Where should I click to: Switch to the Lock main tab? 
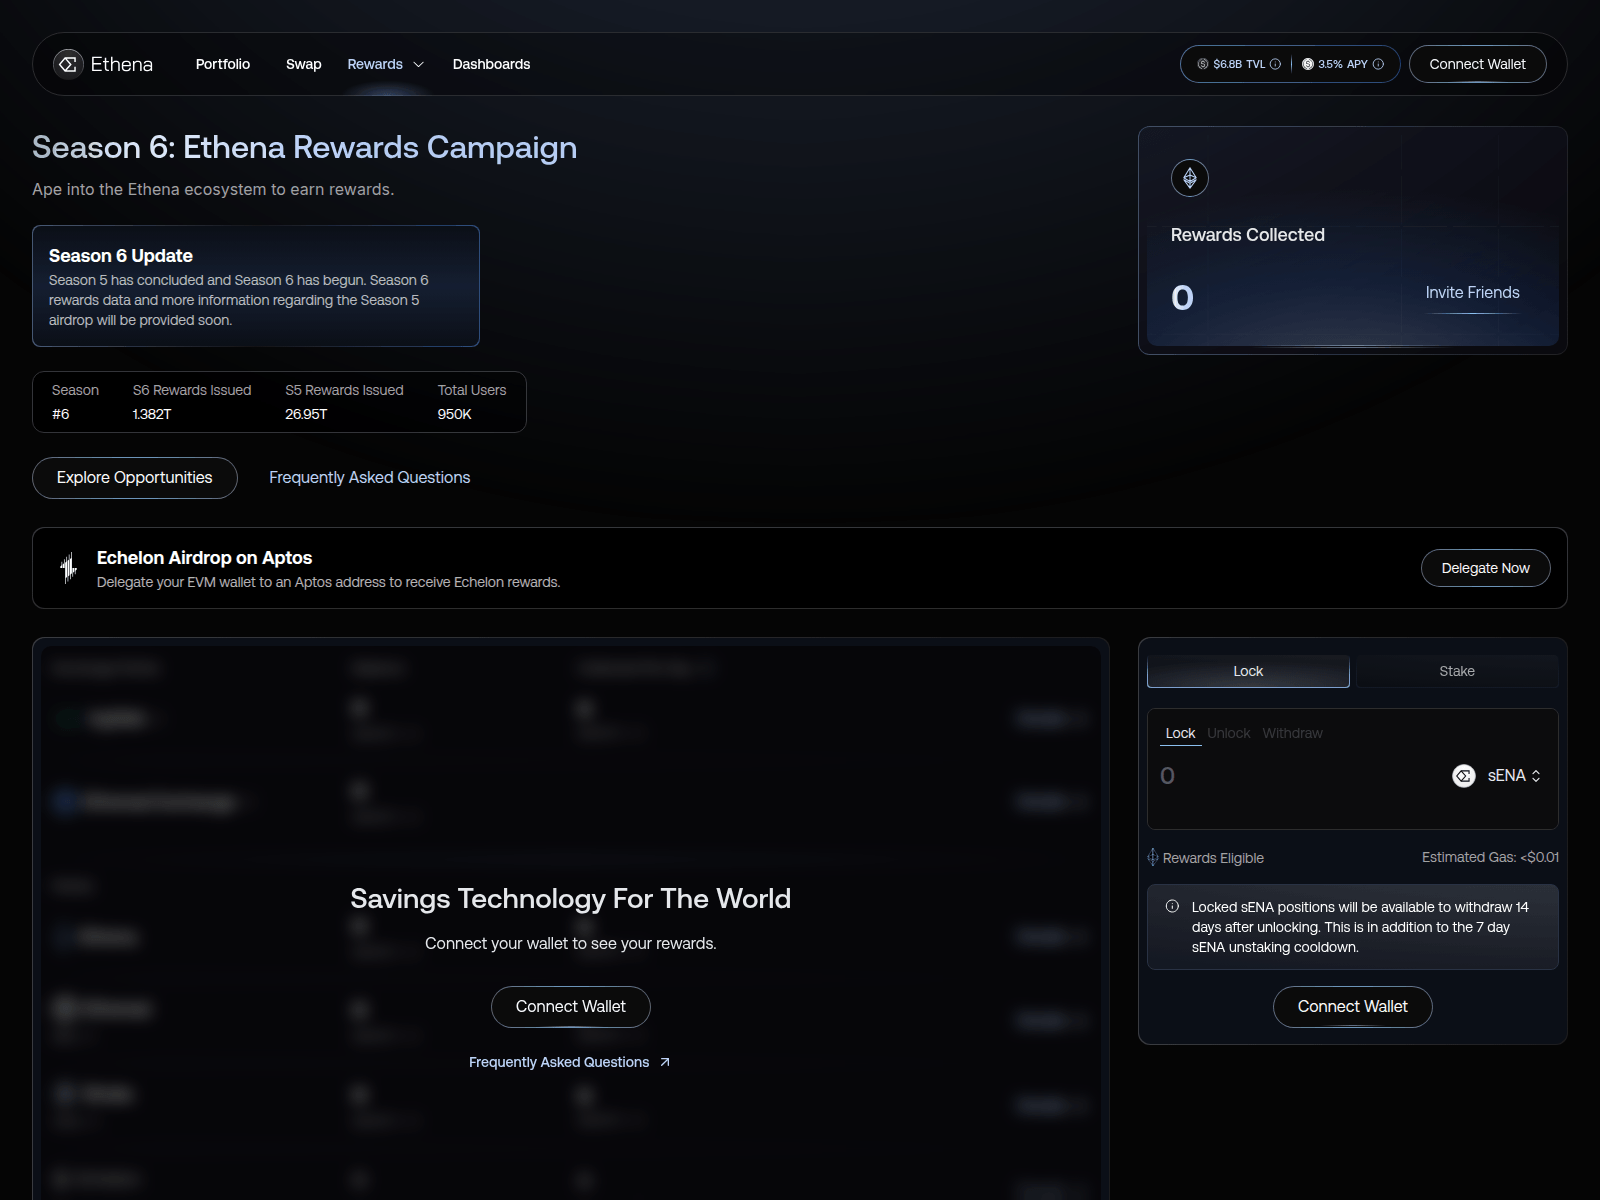[1248, 671]
